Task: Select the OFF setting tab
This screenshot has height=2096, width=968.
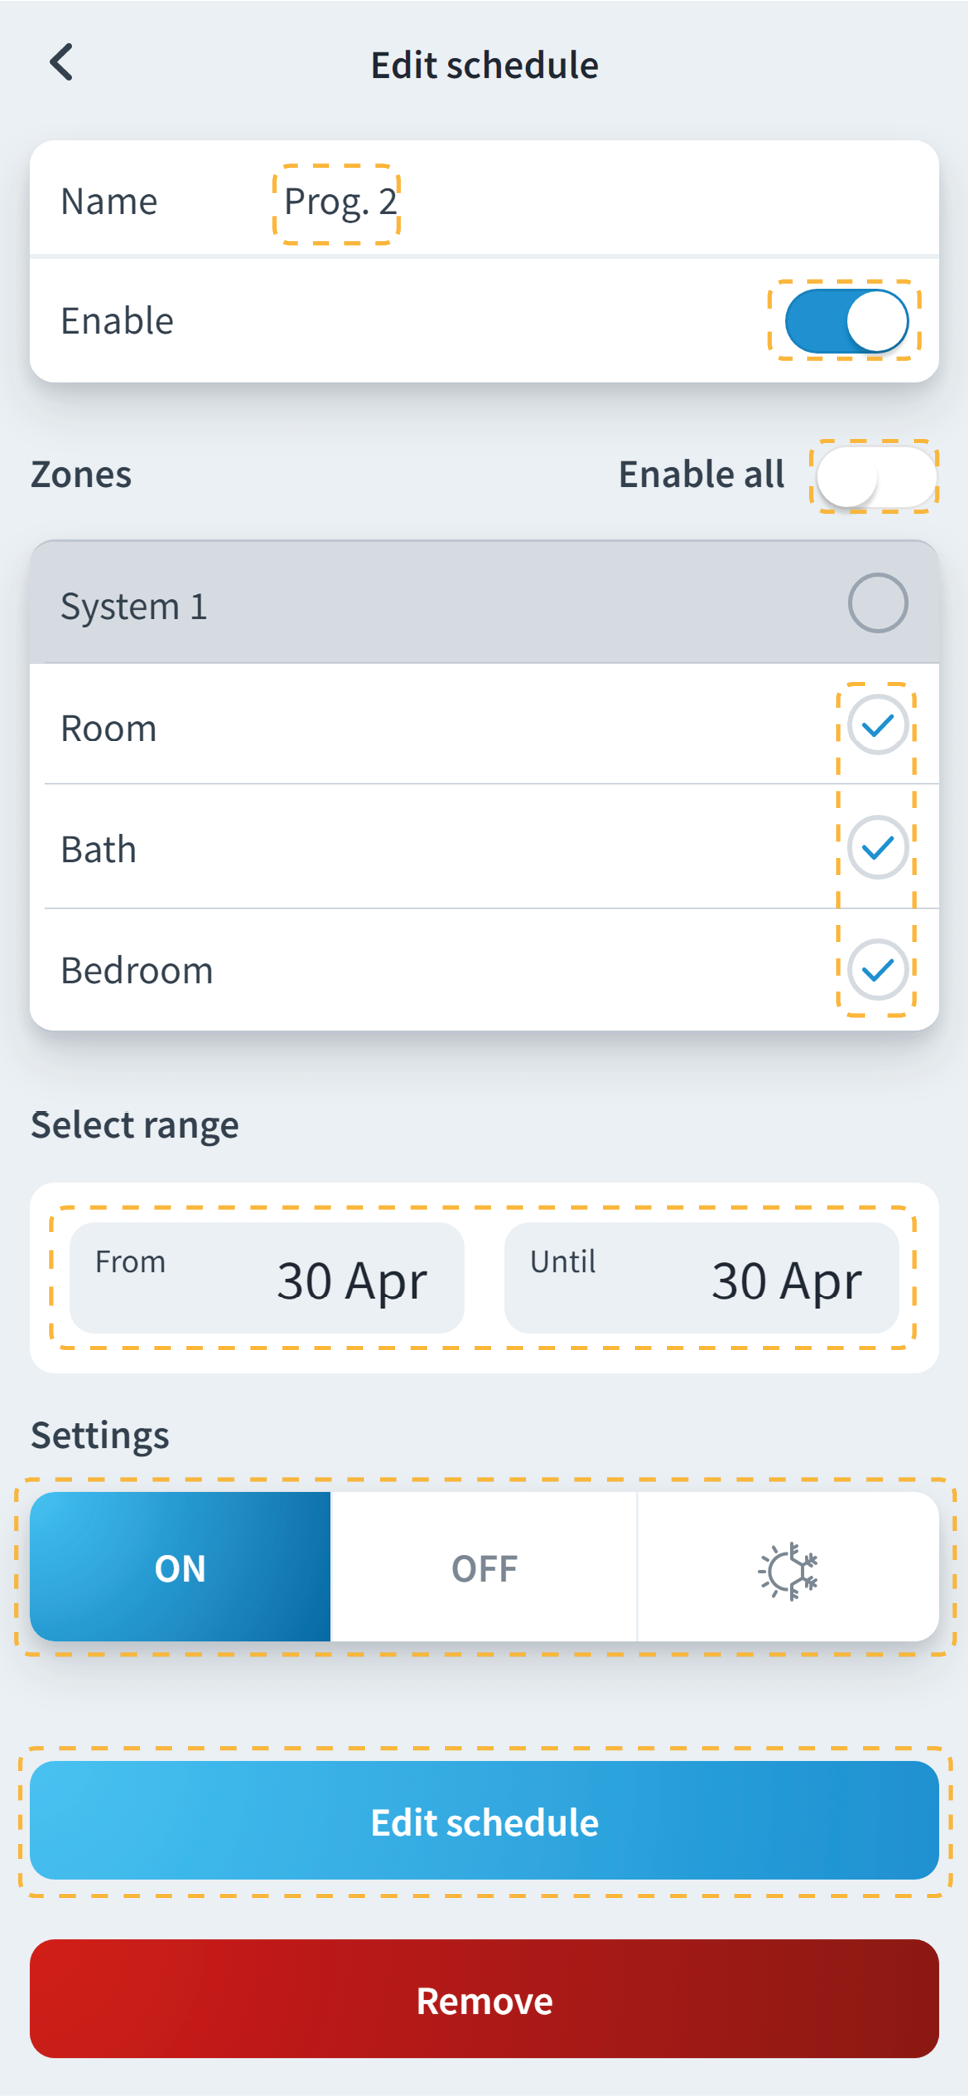Action: (x=484, y=1567)
